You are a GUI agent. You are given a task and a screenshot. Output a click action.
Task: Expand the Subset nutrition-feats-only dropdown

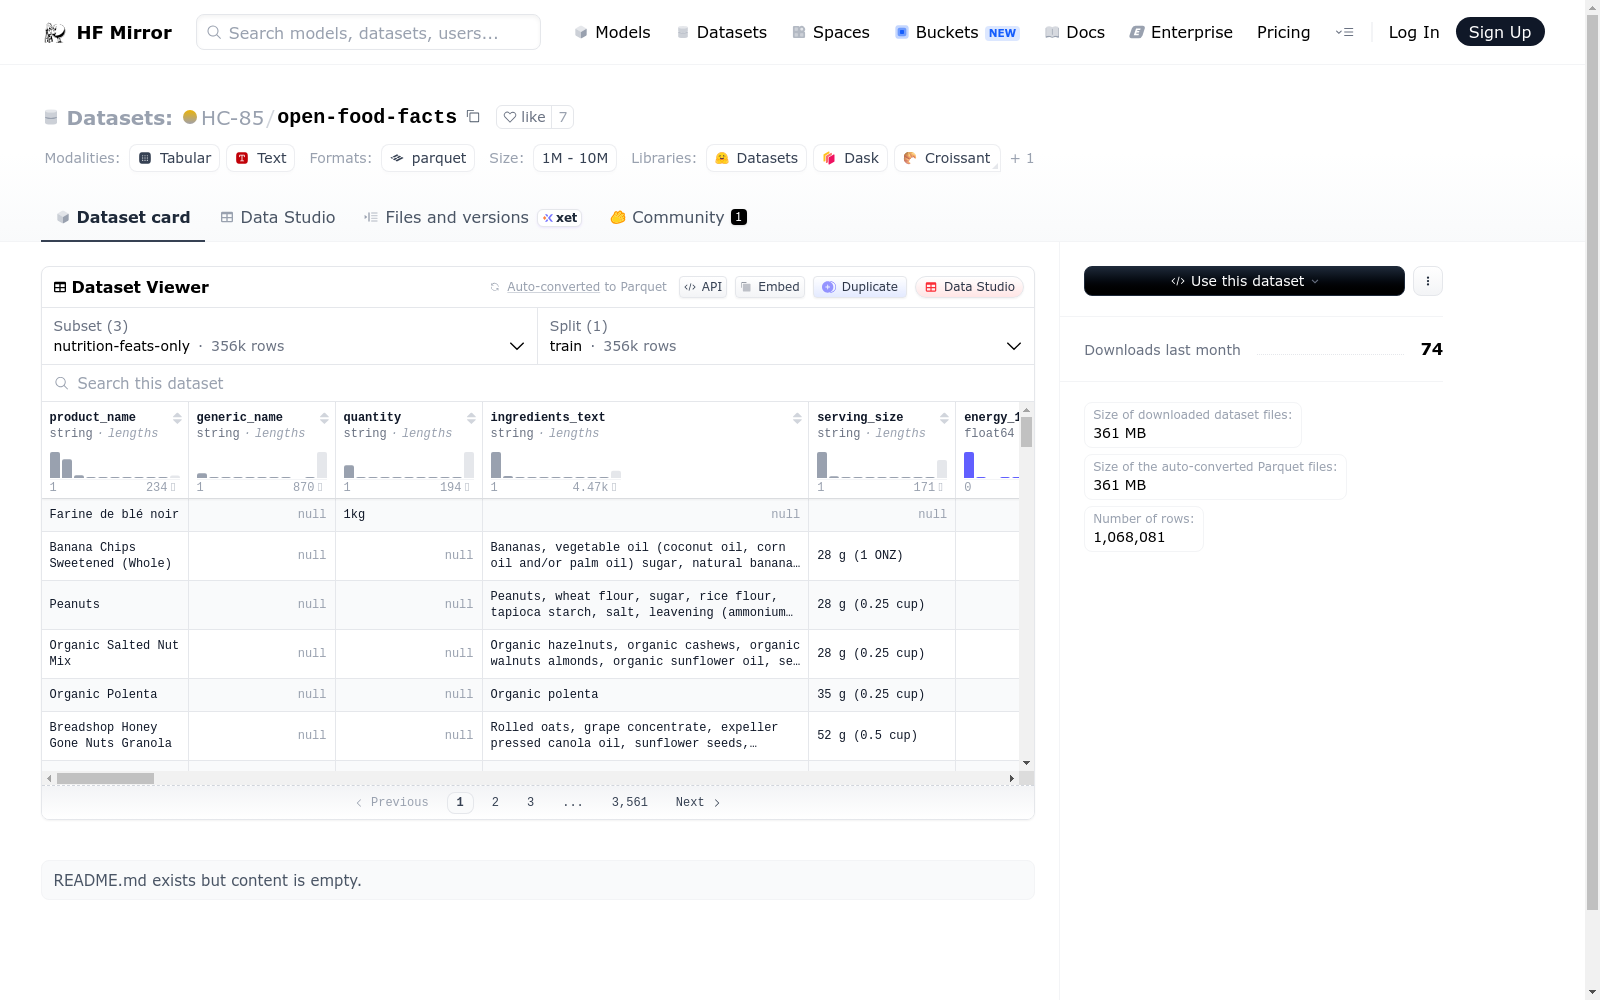pos(290,336)
